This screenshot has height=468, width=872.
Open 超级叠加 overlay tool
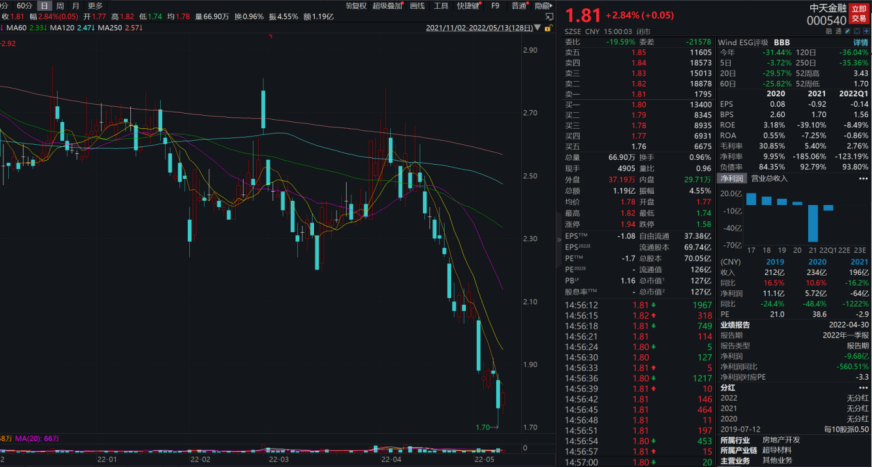pos(387,6)
